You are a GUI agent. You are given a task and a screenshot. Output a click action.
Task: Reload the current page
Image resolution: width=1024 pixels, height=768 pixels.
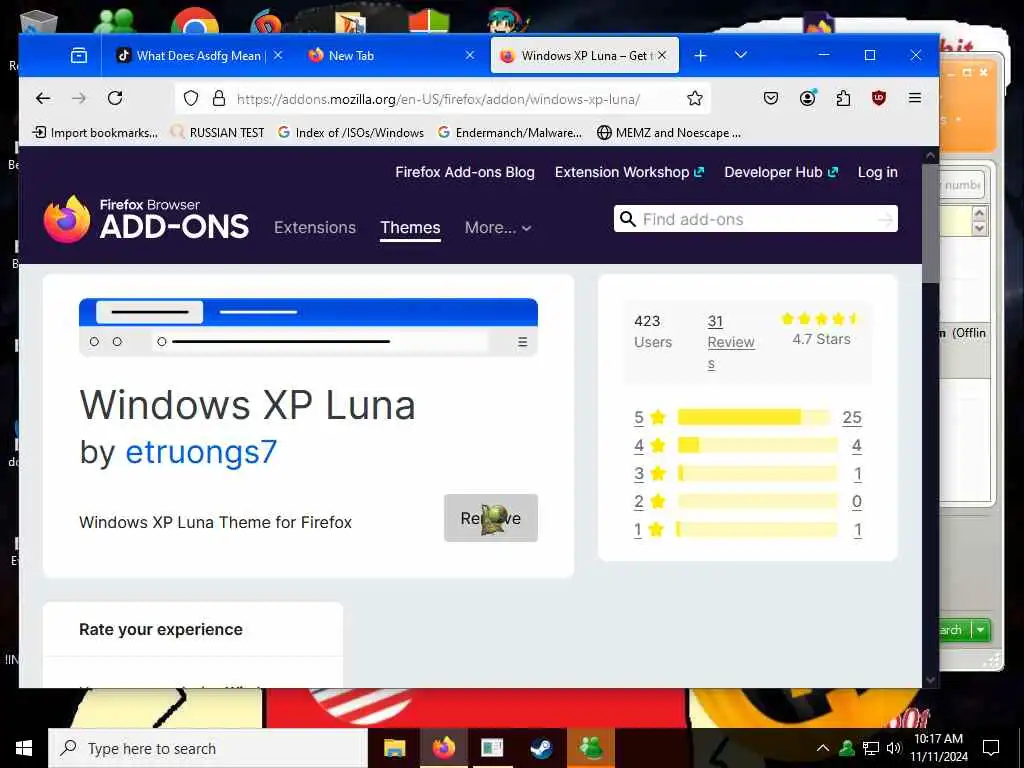pyautogui.click(x=115, y=98)
